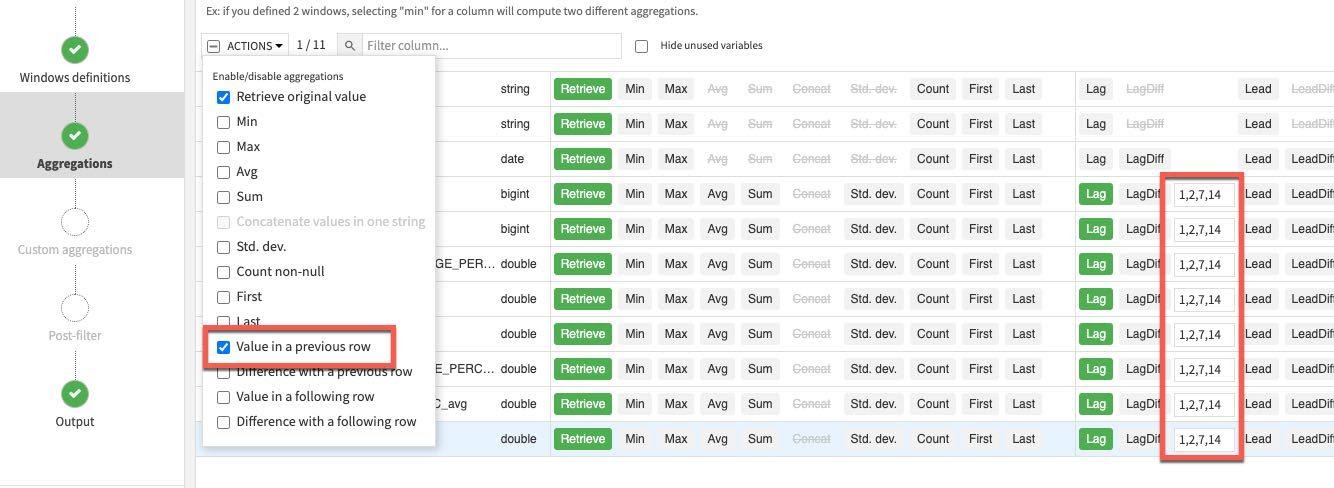This screenshot has width=1334, height=488.
Task: Open the Custom aggregations step circle
Action: pyautogui.click(x=74, y=221)
